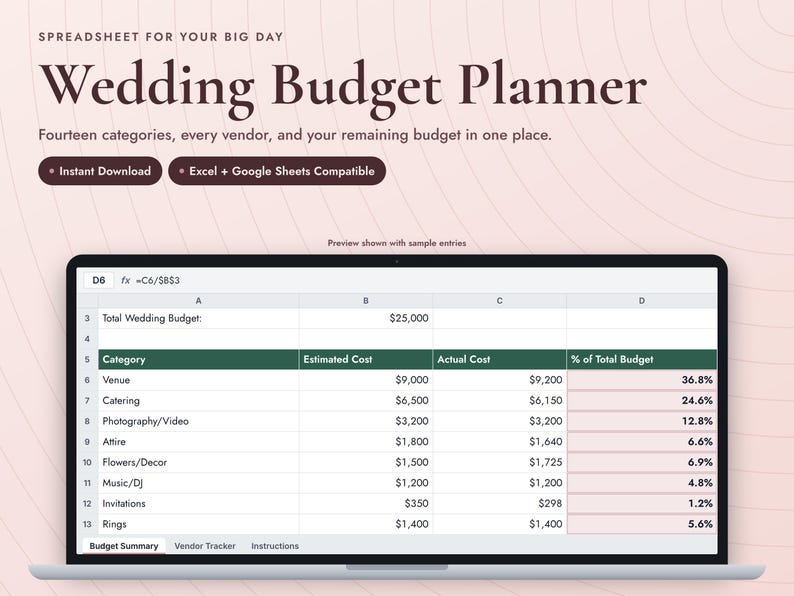This screenshot has height=596, width=794.
Task: Select the 4.8% percentage cell
Action: [x=642, y=483]
